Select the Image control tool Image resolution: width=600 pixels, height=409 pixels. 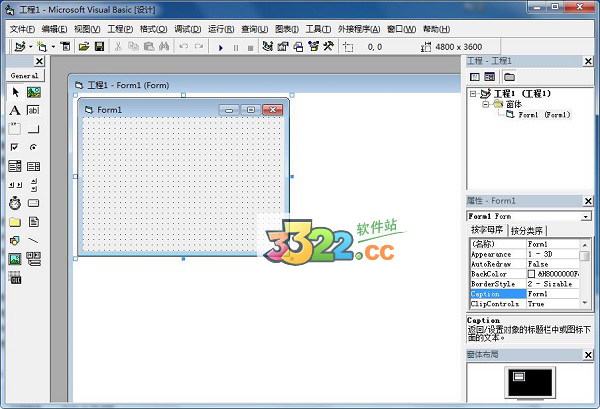15,259
